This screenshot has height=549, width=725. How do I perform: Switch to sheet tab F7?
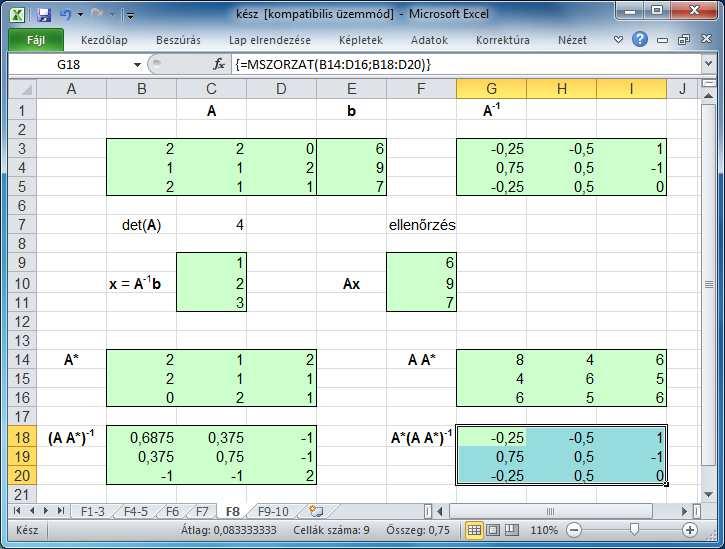click(x=202, y=512)
